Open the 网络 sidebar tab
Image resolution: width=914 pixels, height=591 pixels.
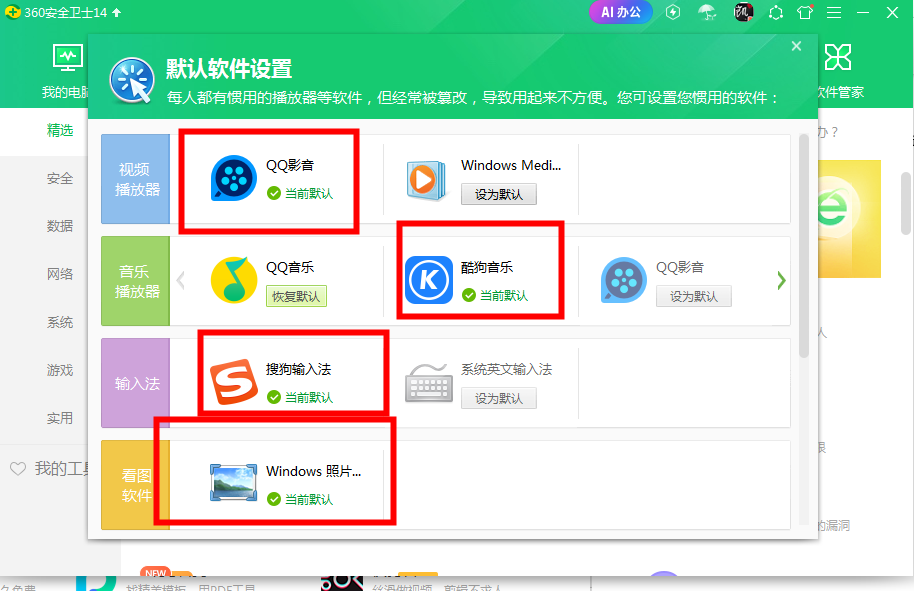pos(60,274)
